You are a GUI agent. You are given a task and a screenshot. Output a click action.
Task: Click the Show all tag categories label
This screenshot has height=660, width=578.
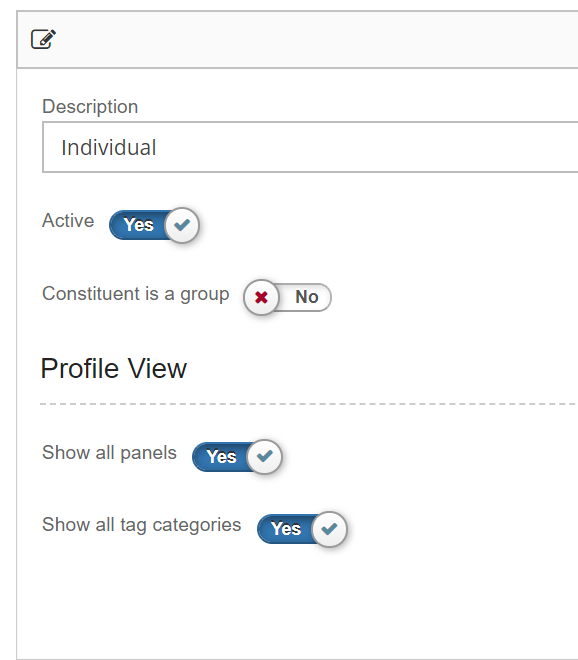tap(141, 525)
